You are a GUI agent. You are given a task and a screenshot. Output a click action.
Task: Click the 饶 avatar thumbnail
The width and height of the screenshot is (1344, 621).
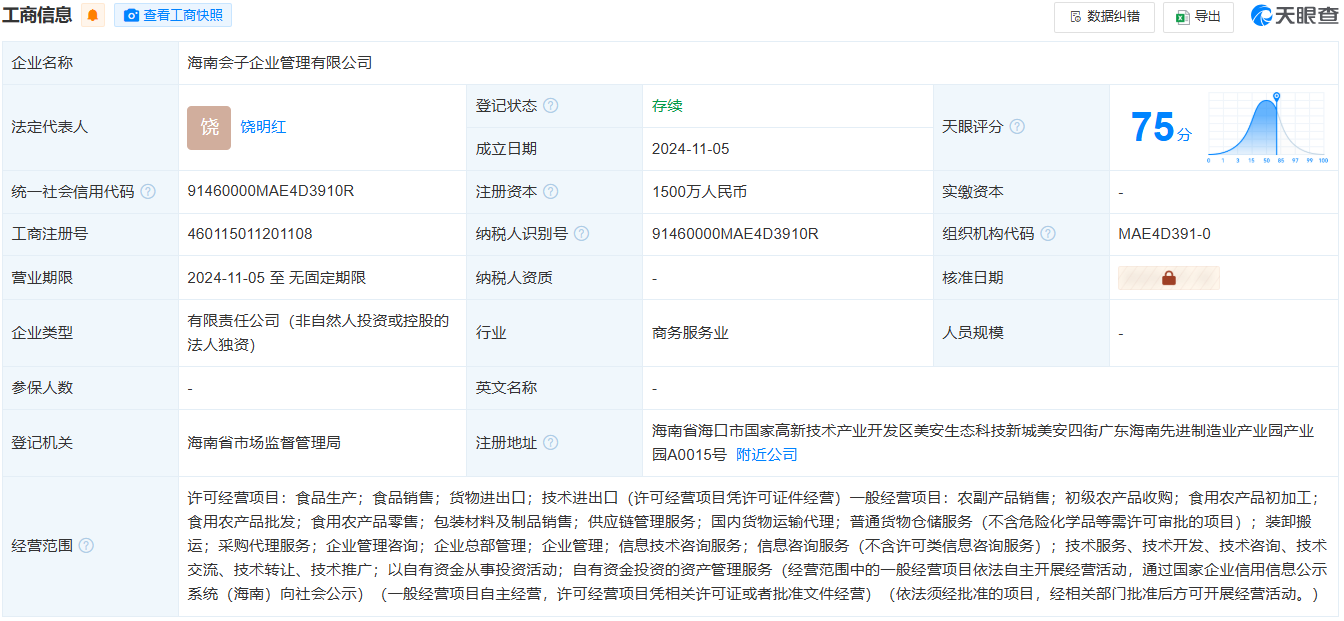(x=209, y=127)
